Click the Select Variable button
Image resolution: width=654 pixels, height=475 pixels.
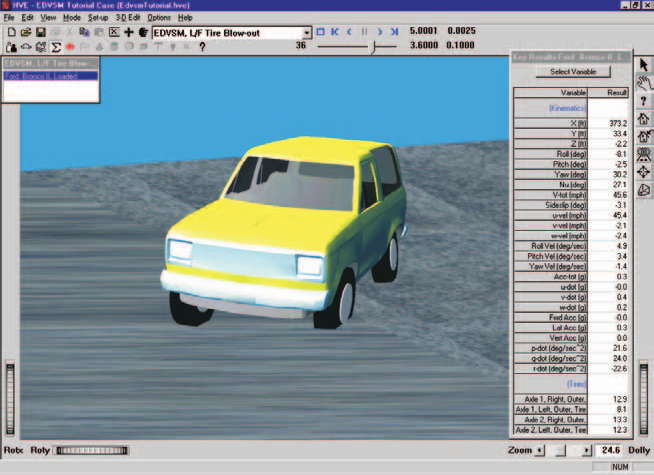point(573,72)
